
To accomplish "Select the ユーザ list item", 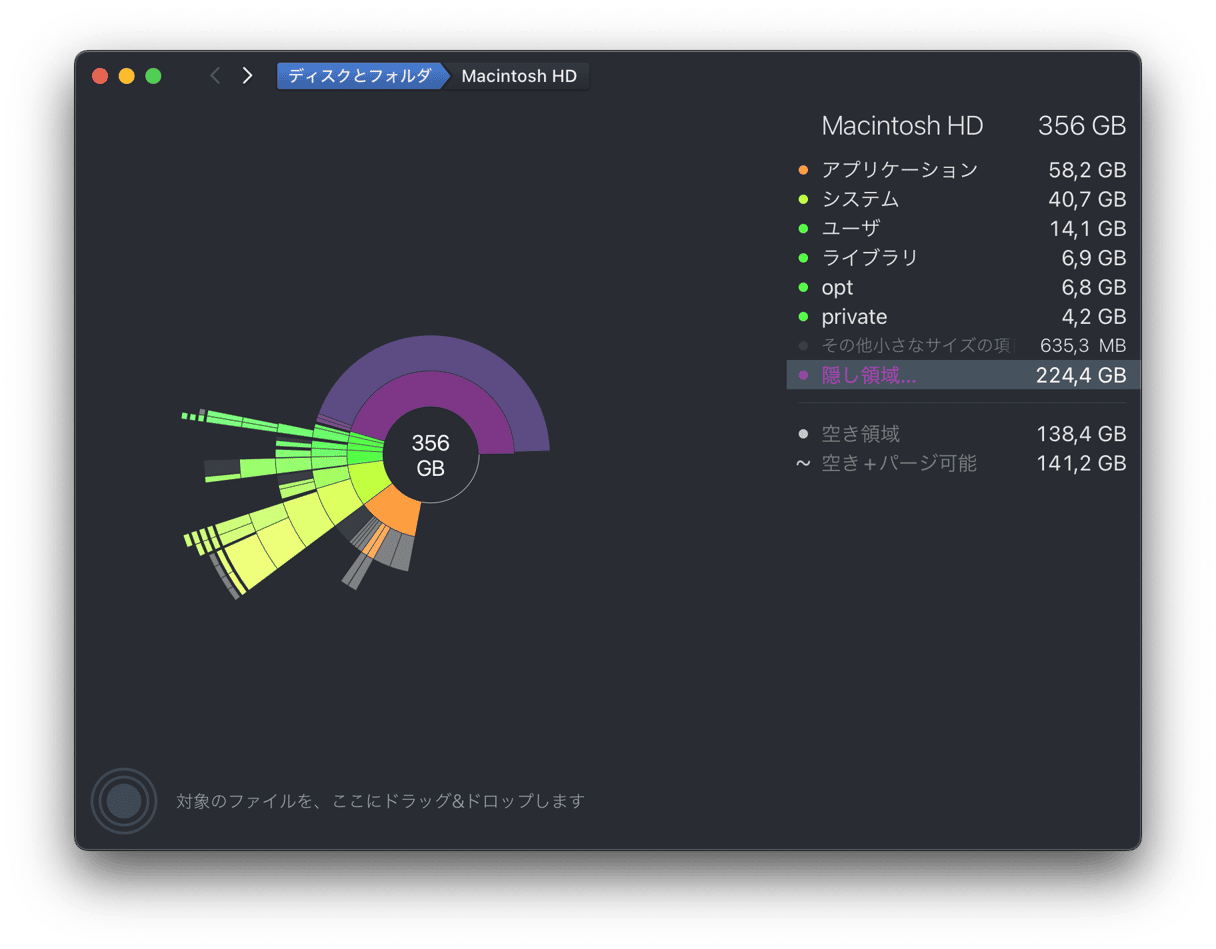I will click(850, 229).
